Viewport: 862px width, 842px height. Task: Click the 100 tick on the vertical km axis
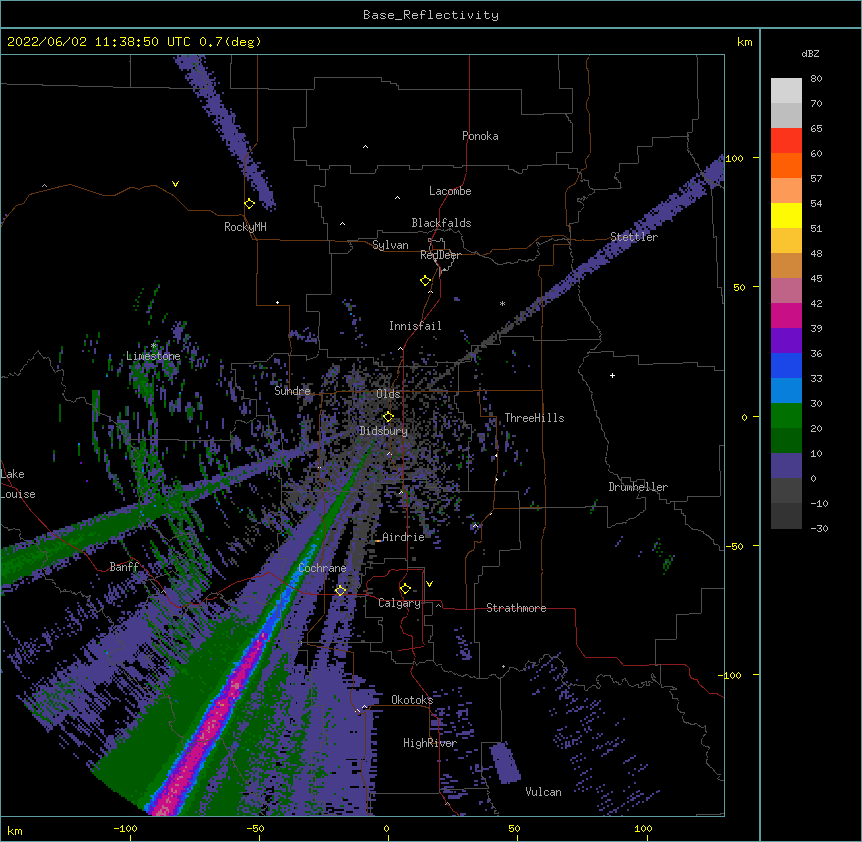(734, 158)
